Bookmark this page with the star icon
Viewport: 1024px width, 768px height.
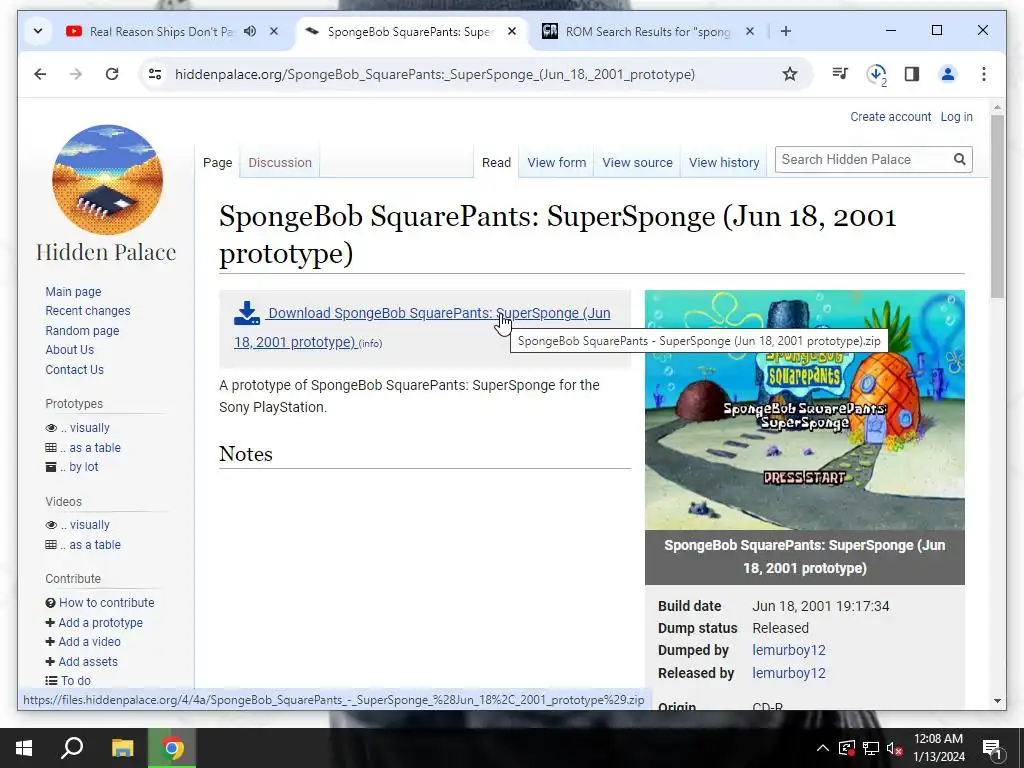click(790, 74)
